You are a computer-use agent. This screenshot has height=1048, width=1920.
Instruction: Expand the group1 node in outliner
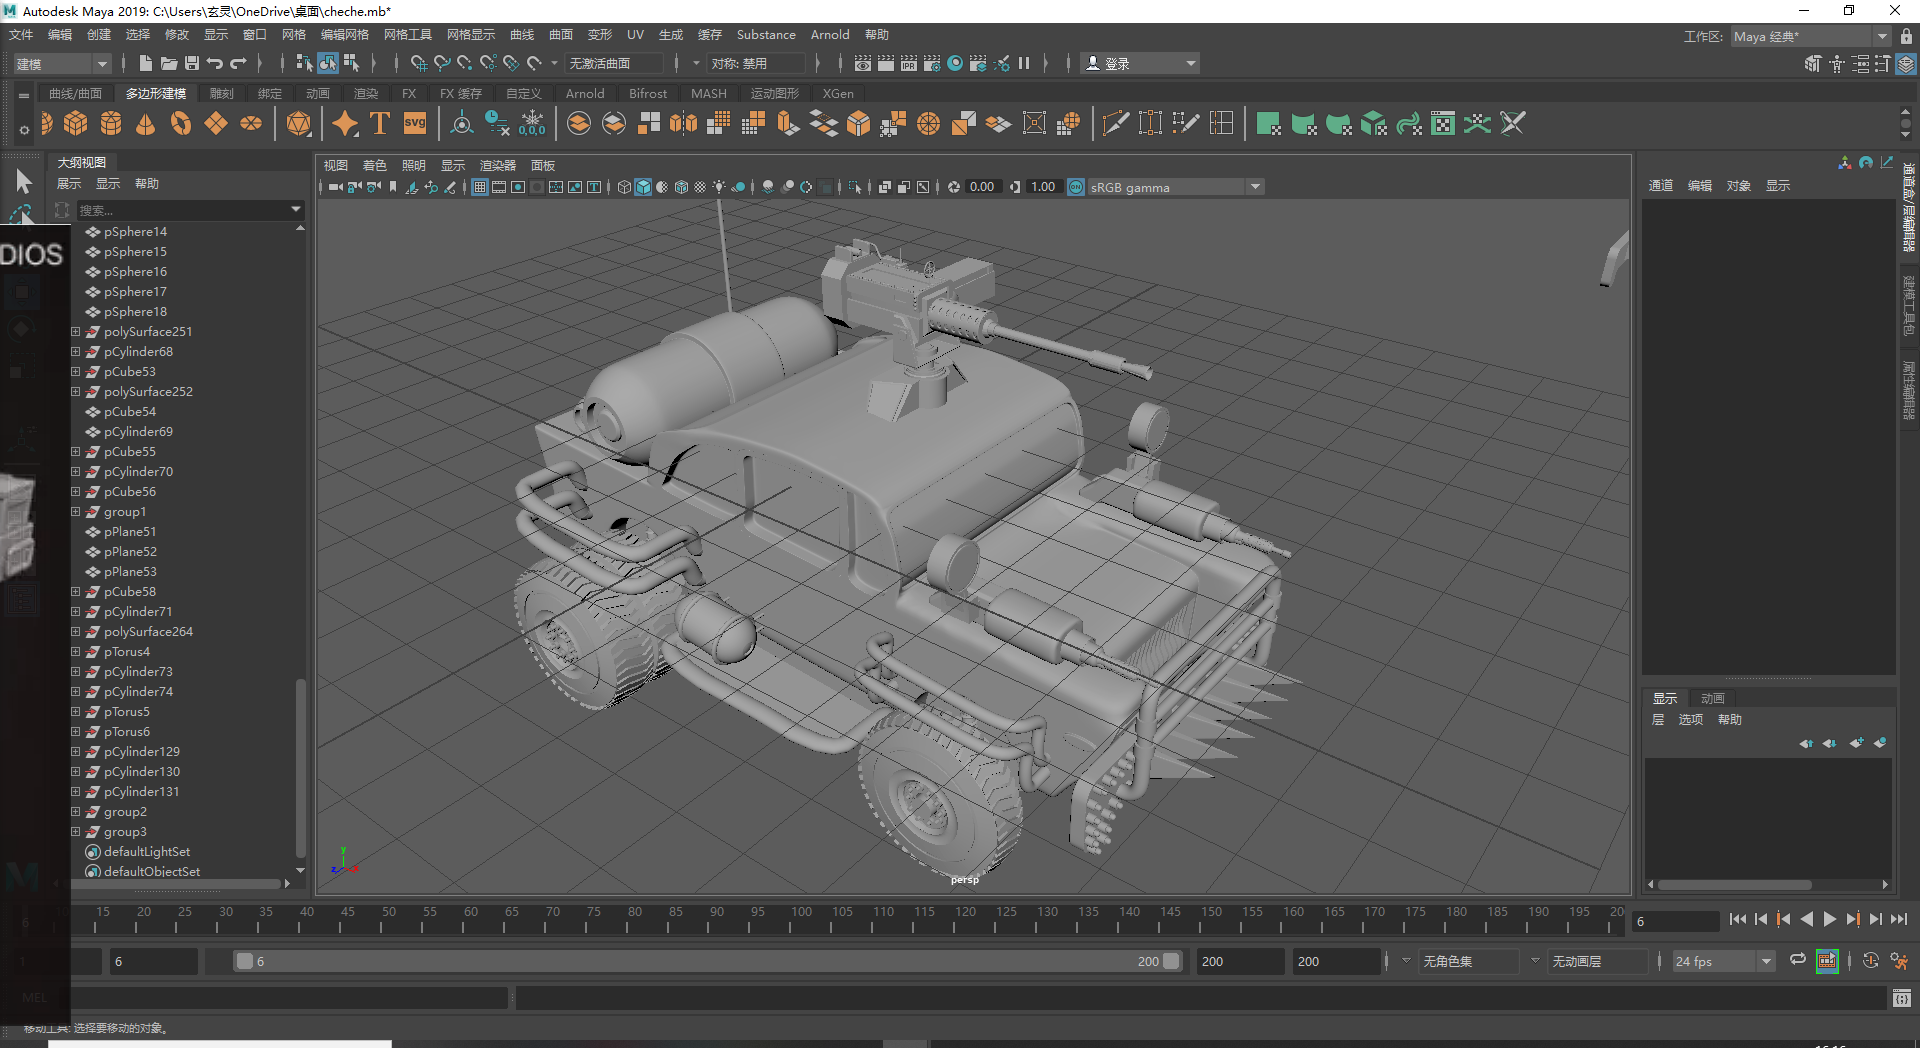pyautogui.click(x=75, y=511)
